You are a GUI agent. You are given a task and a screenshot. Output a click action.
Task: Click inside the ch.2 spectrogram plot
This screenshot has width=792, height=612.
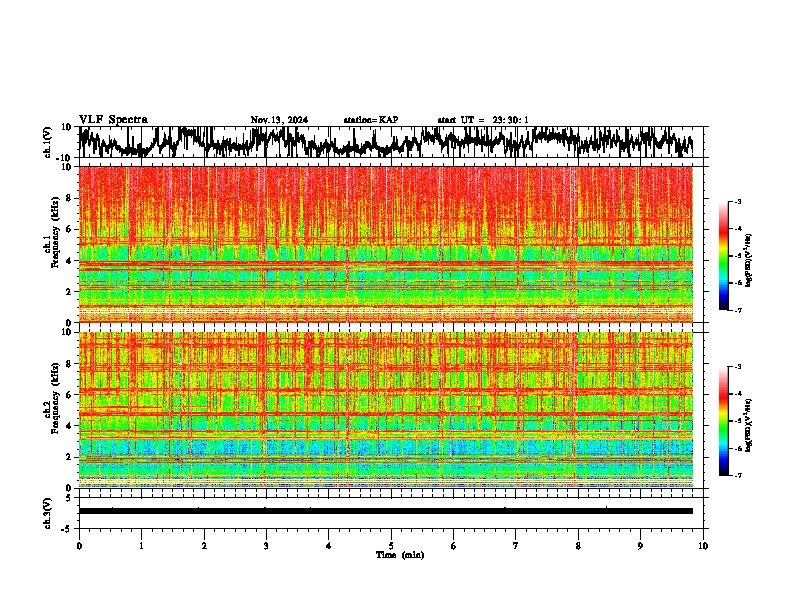pos(386,410)
